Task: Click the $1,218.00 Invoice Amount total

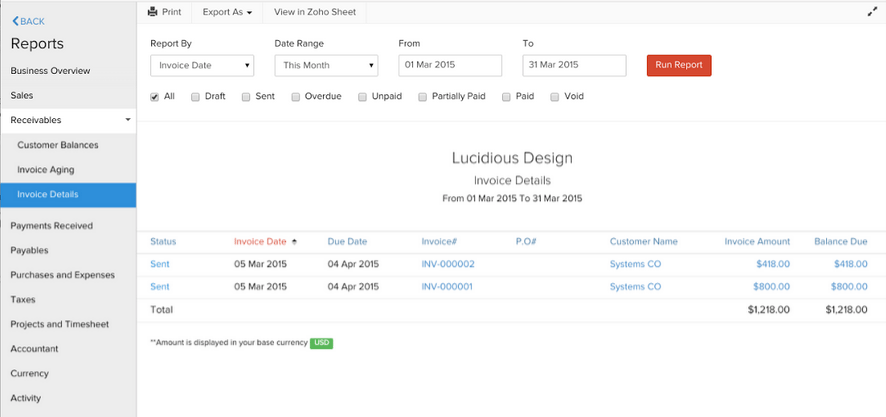Action: [x=769, y=310]
